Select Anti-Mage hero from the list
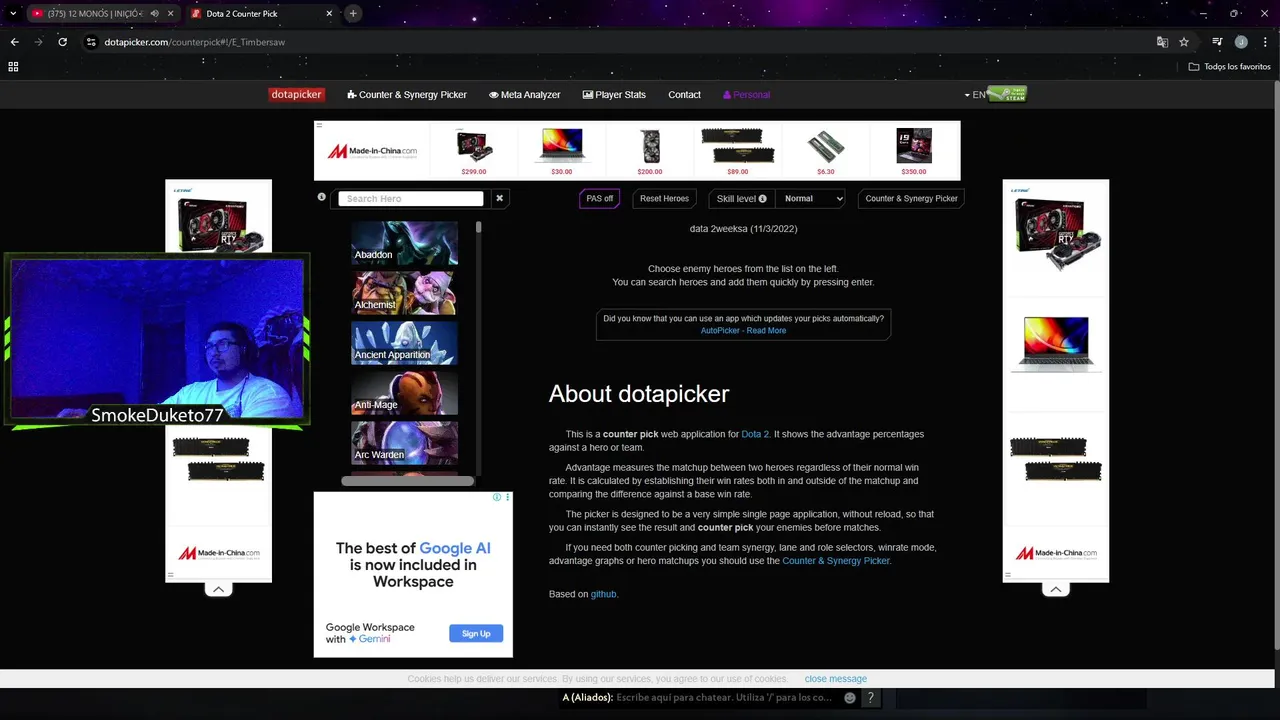Screen dimensions: 1280x720 click(x=404, y=393)
